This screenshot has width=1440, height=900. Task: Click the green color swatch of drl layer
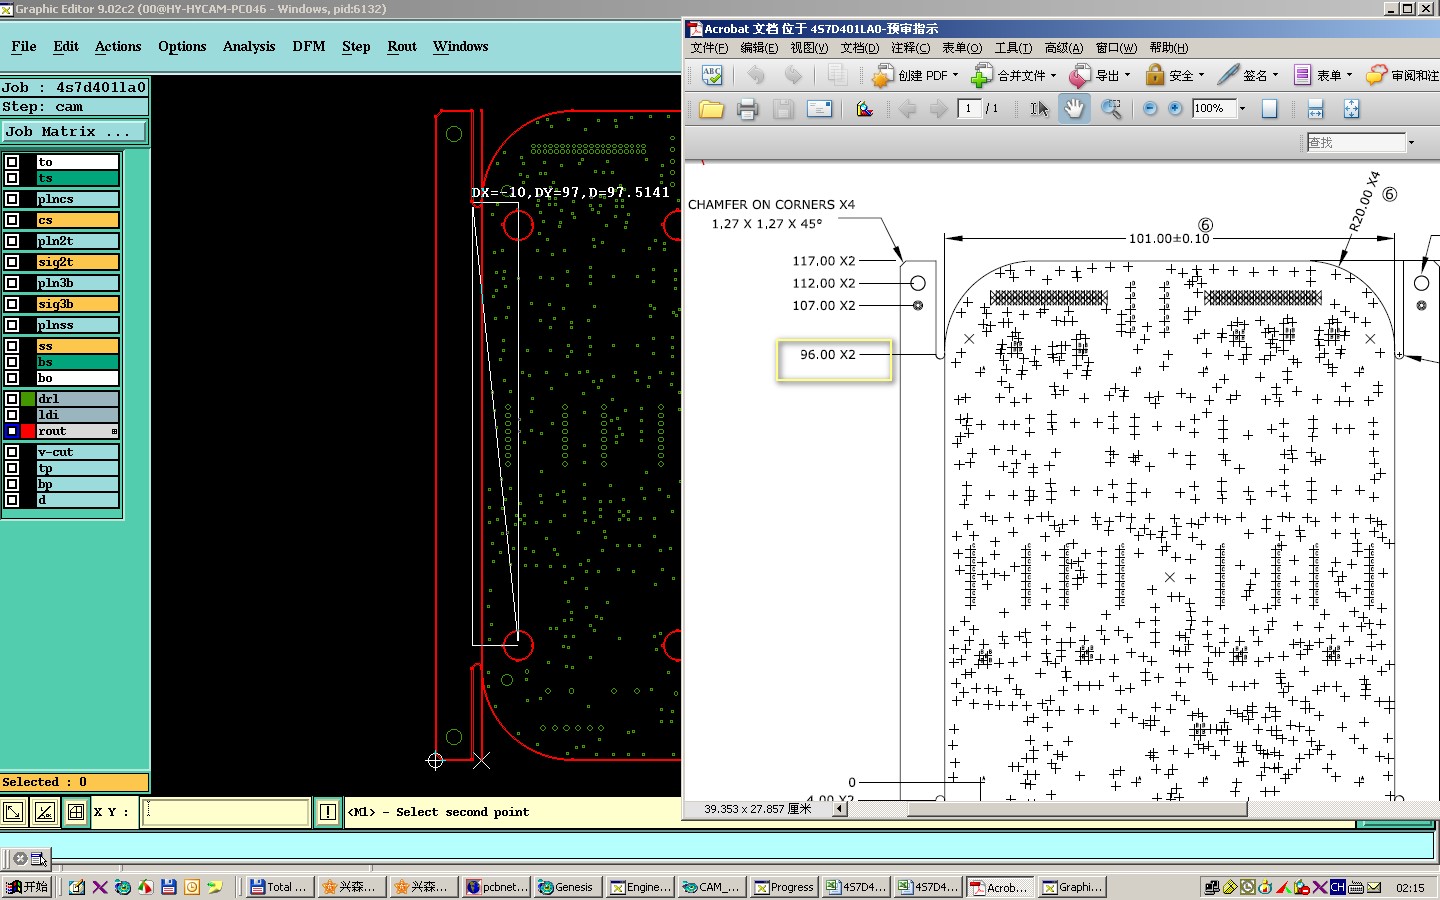pos(28,399)
